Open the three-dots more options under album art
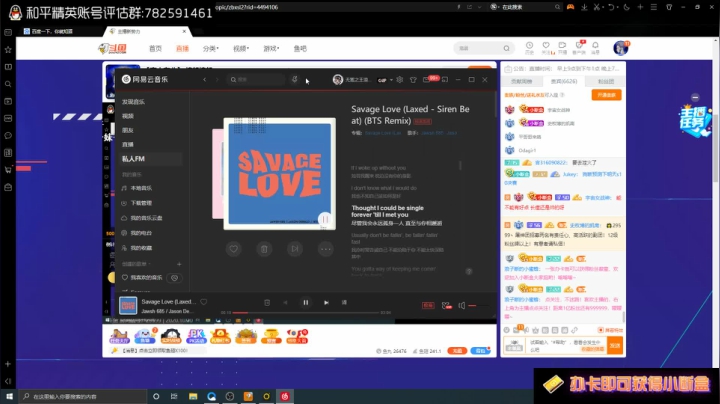 click(x=326, y=249)
